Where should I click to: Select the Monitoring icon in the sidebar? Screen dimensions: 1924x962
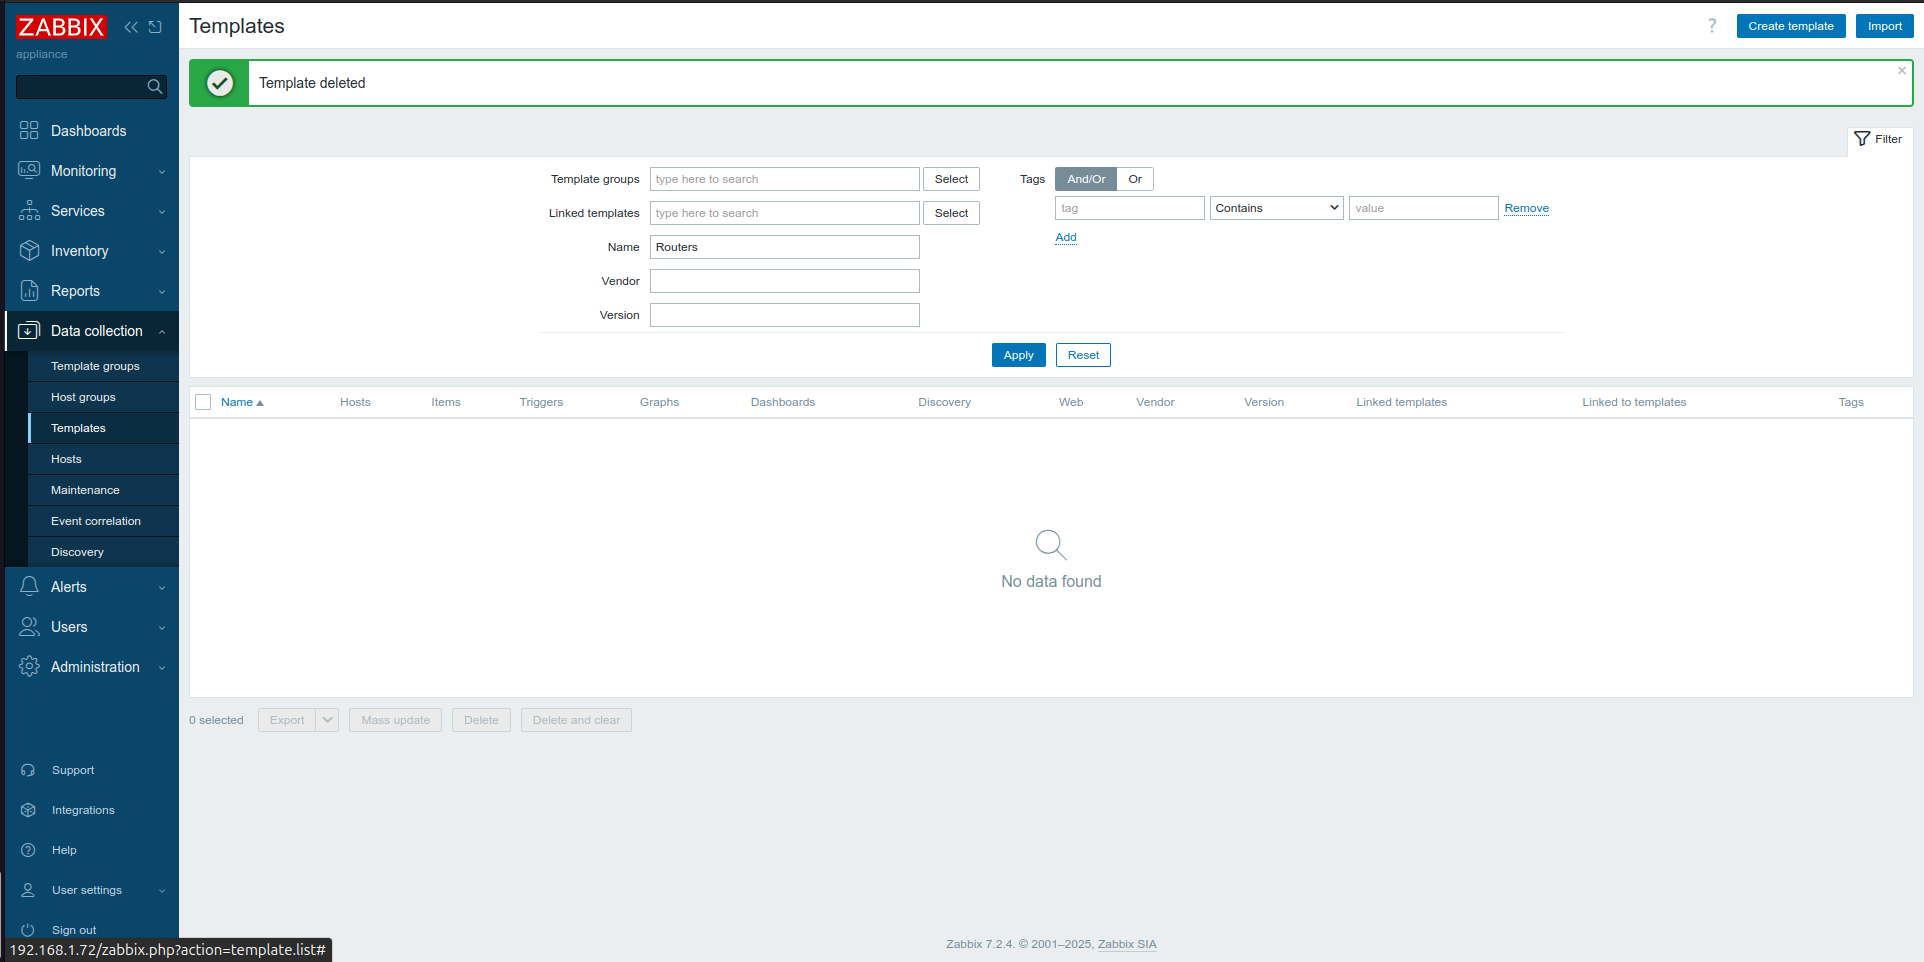click(x=30, y=170)
